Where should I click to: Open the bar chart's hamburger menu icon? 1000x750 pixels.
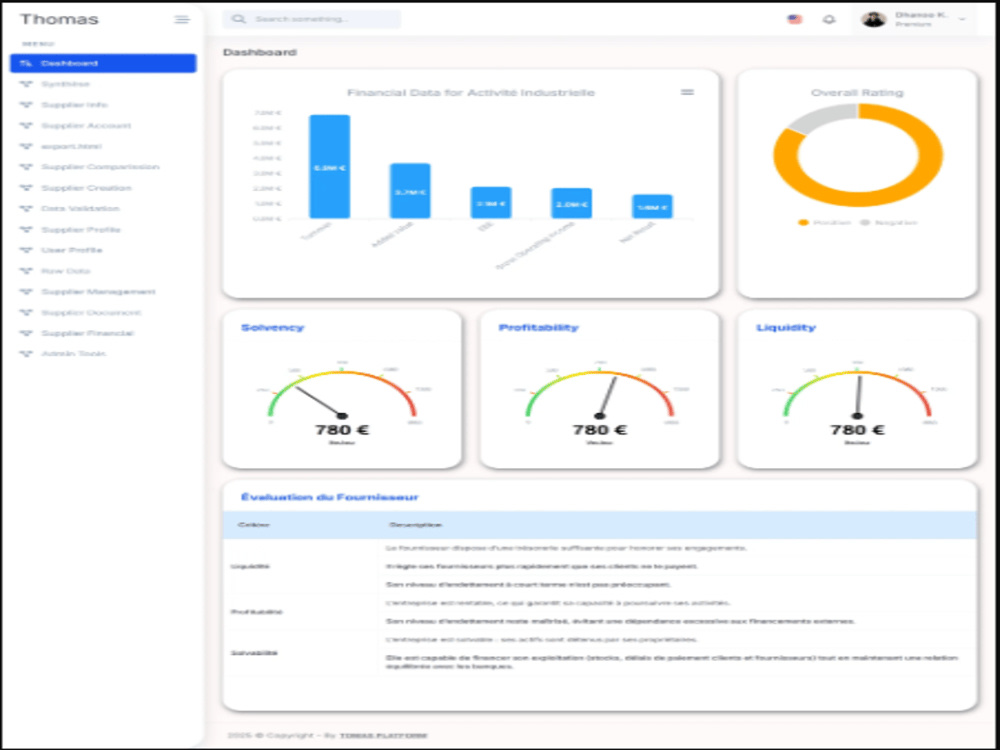point(687,92)
